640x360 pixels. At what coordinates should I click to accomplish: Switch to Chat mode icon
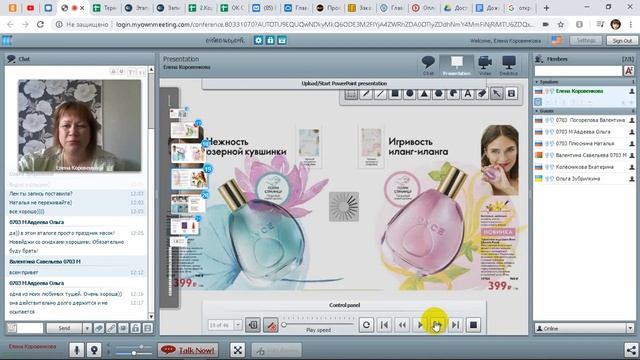tap(428, 65)
